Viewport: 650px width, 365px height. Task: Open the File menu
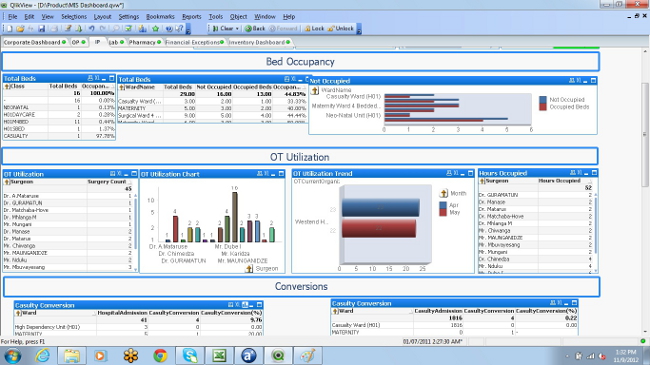tap(12, 17)
